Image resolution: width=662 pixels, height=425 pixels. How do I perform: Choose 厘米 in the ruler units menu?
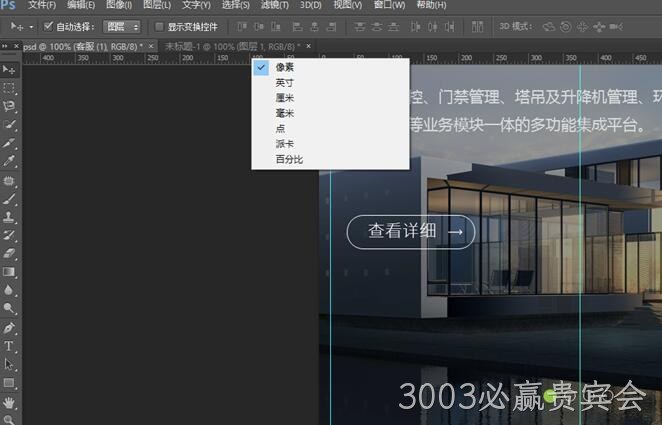[x=330, y=98]
